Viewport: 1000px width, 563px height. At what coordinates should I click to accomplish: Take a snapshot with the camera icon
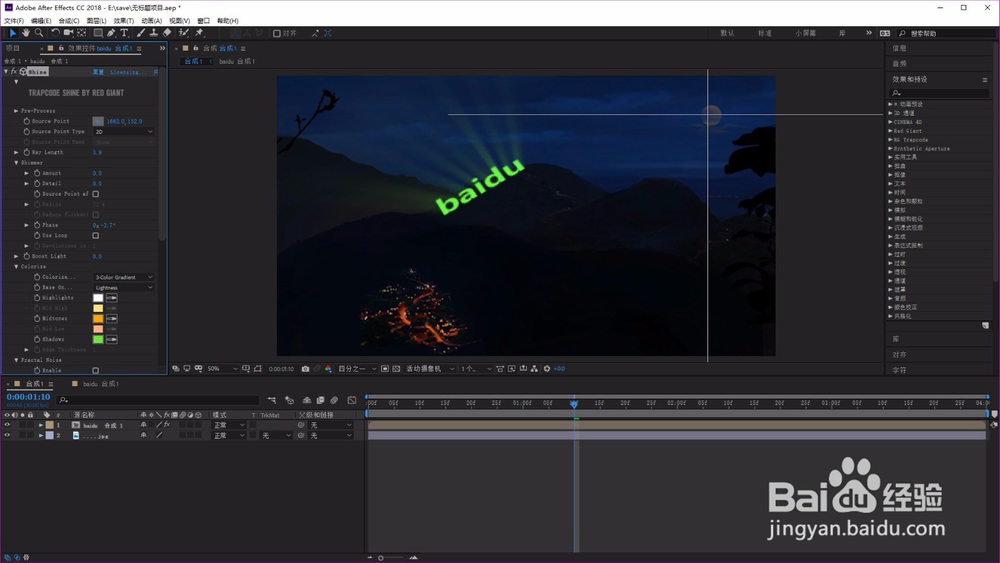click(x=305, y=369)
